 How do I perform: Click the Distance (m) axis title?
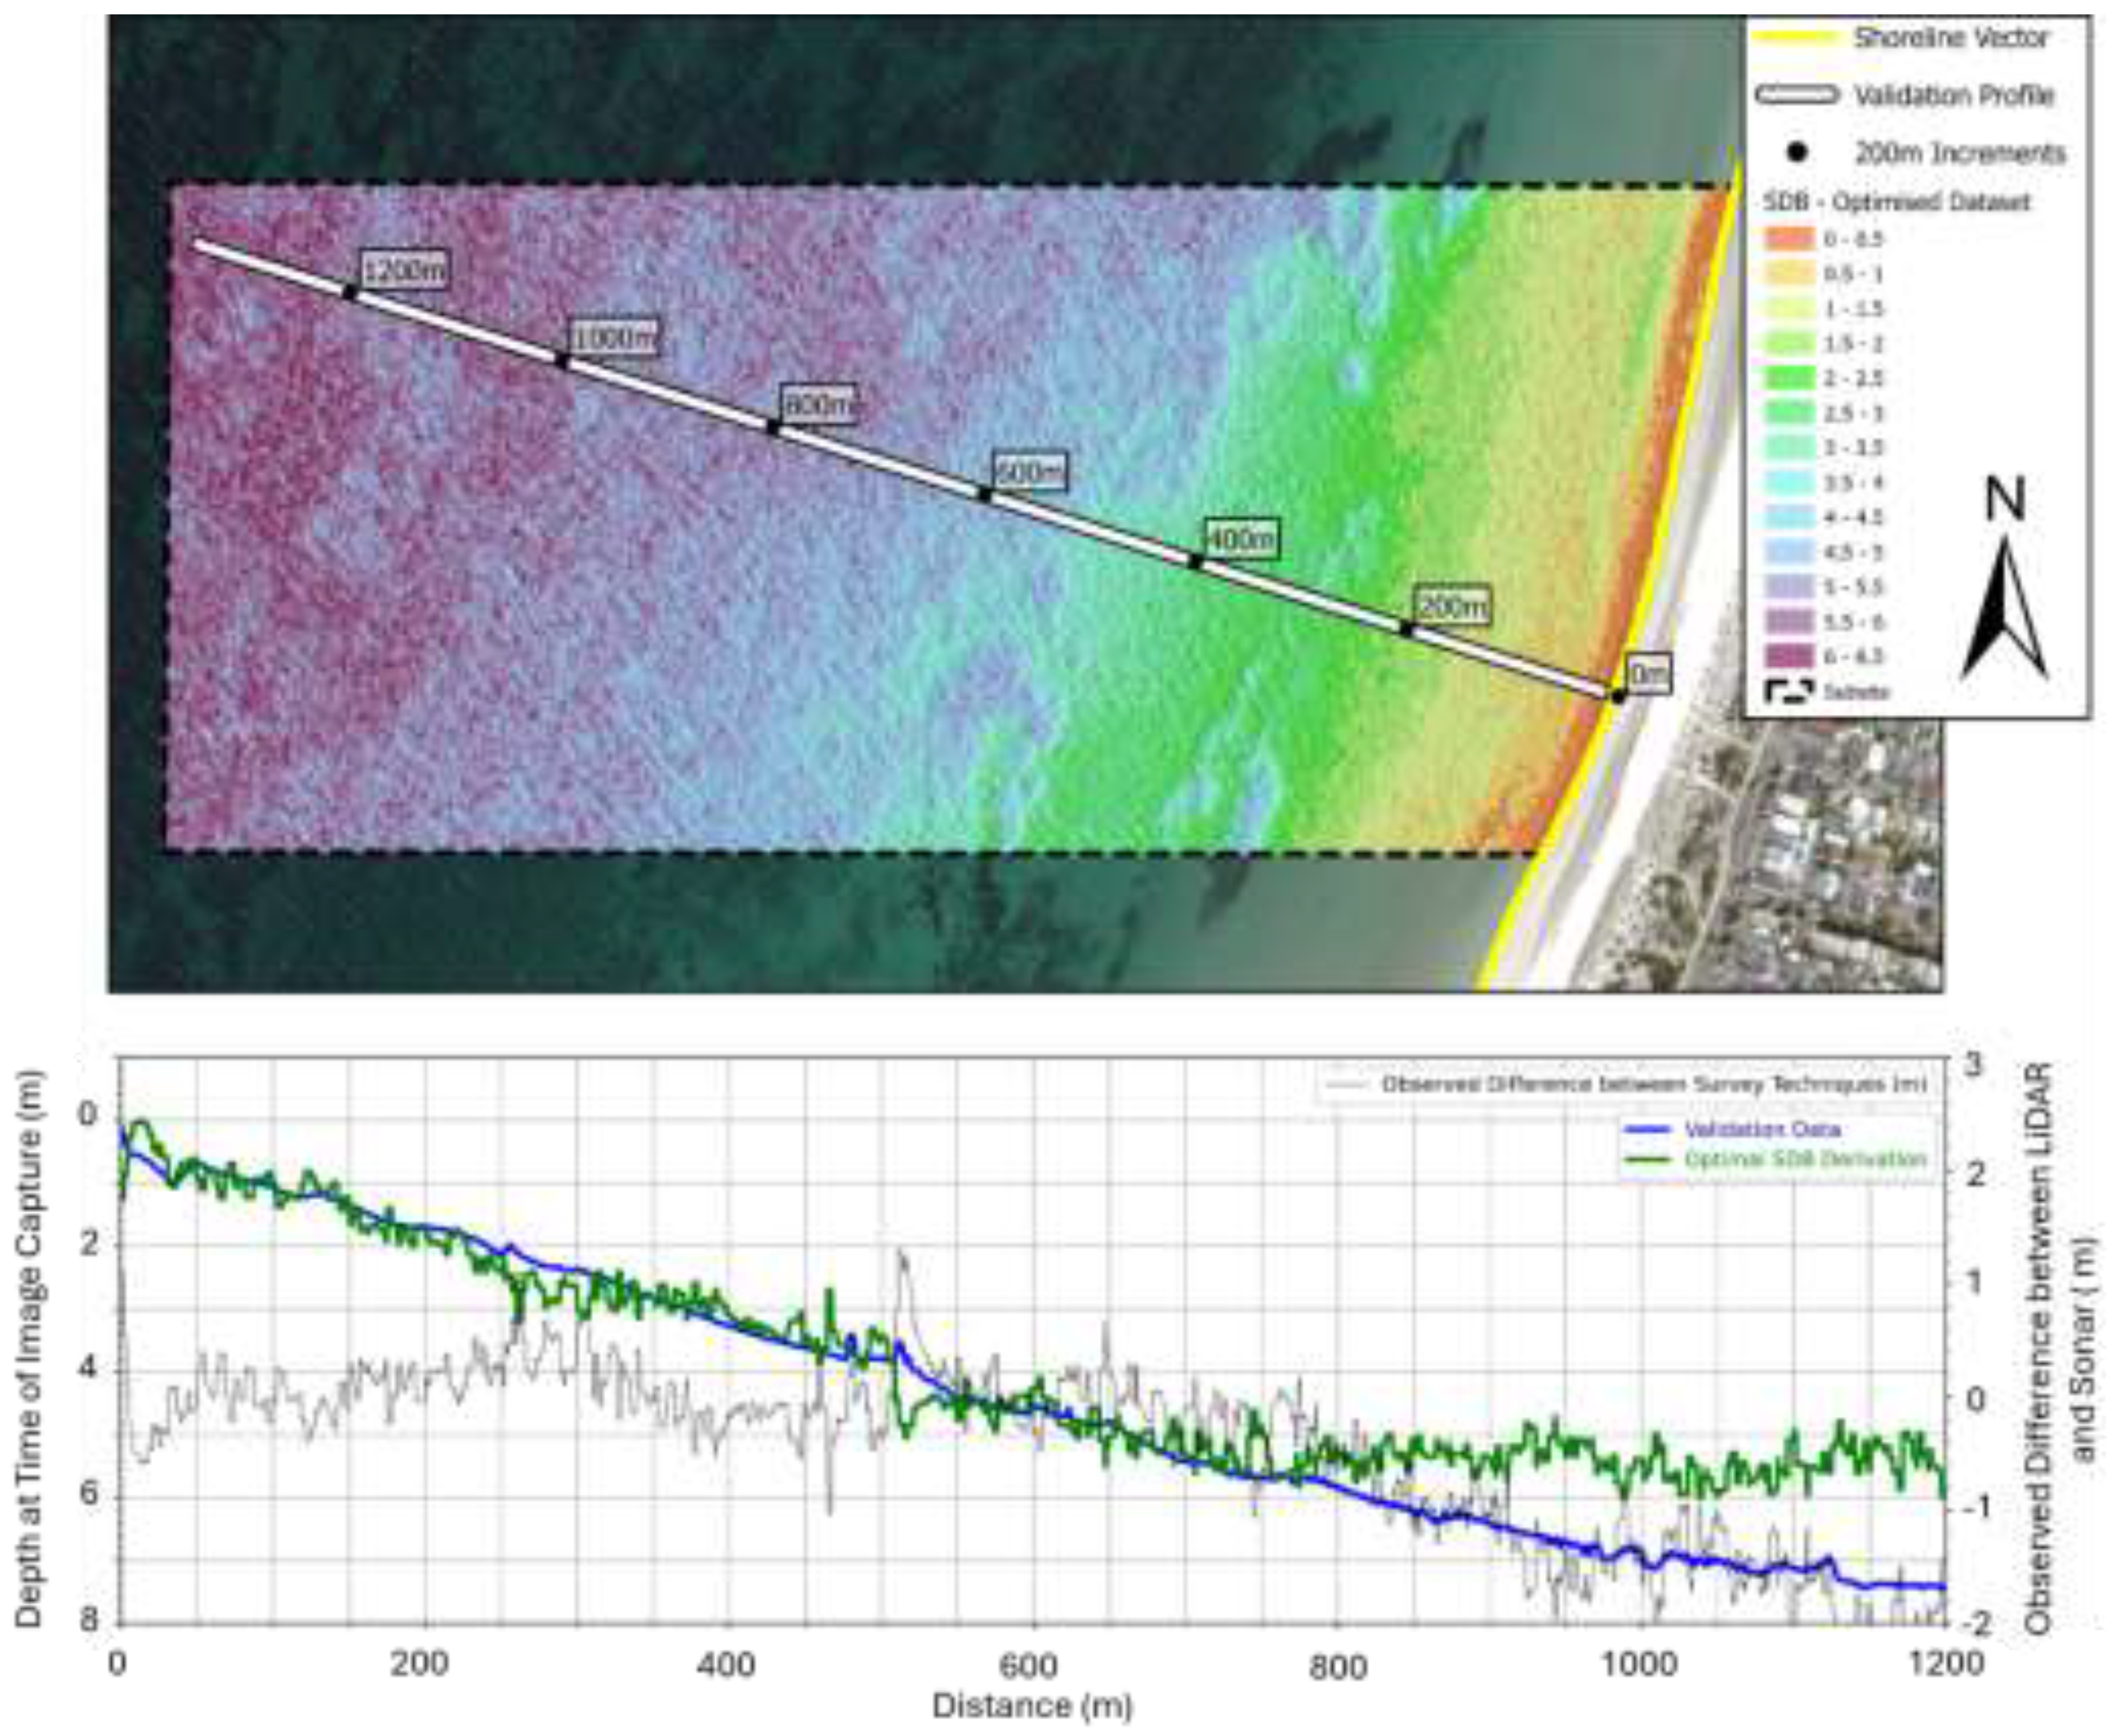[1032, 1705]
